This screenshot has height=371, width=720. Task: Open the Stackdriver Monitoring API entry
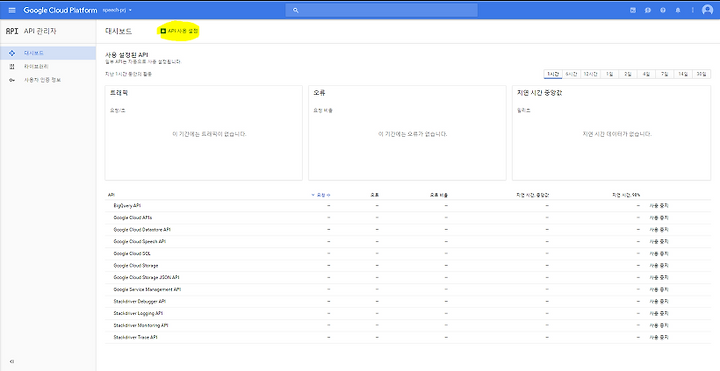tap(141, 325)
